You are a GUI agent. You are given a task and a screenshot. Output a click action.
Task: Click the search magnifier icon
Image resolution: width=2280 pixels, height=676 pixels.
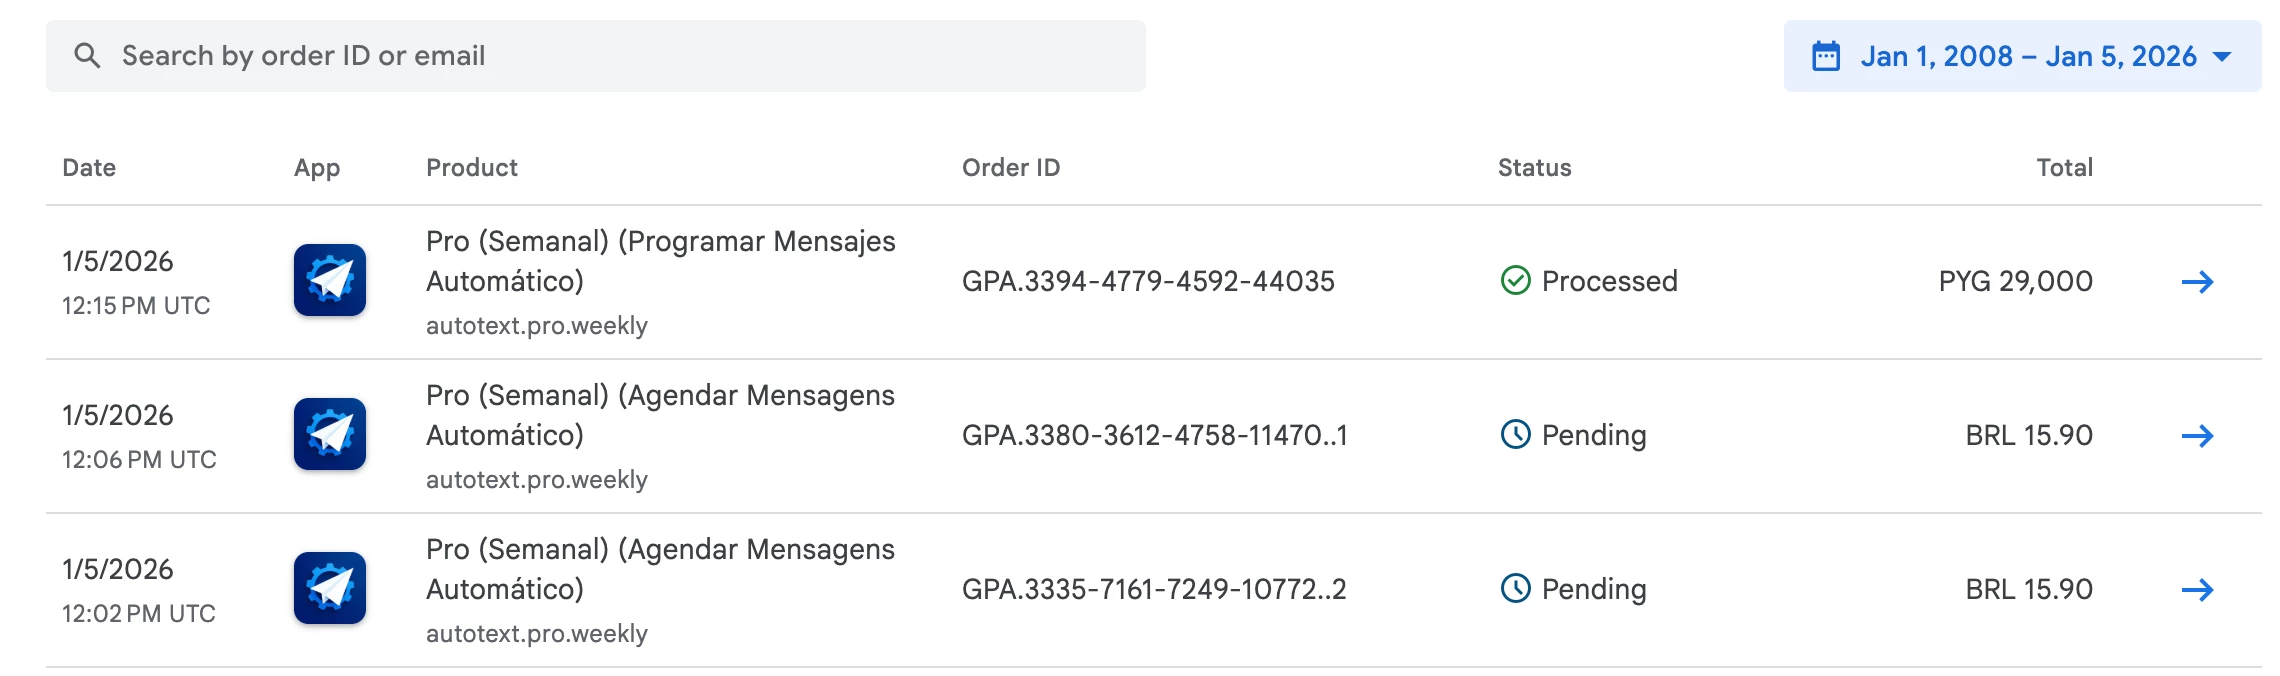pos(87,56)
